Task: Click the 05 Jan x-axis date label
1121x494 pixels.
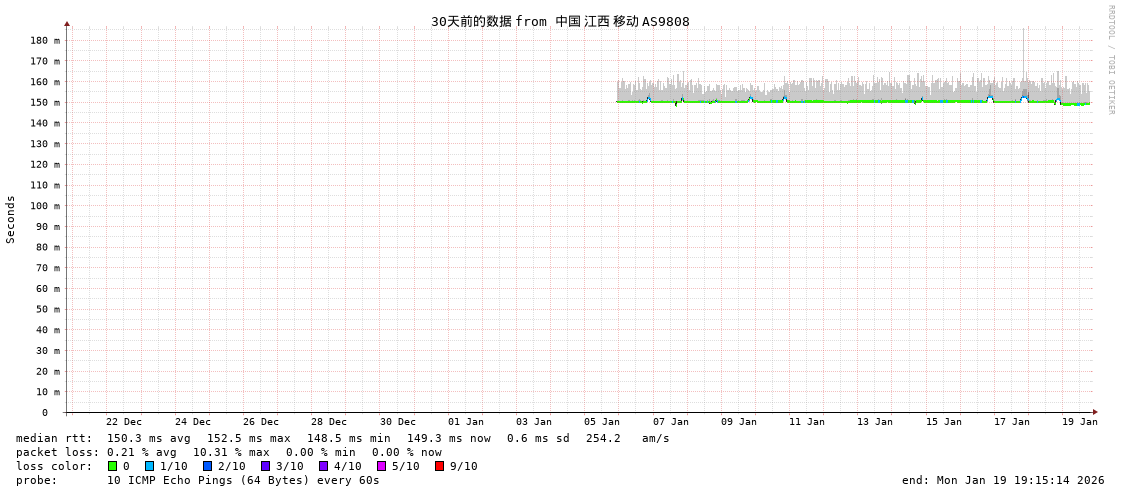Action: [x=602, y=422]
